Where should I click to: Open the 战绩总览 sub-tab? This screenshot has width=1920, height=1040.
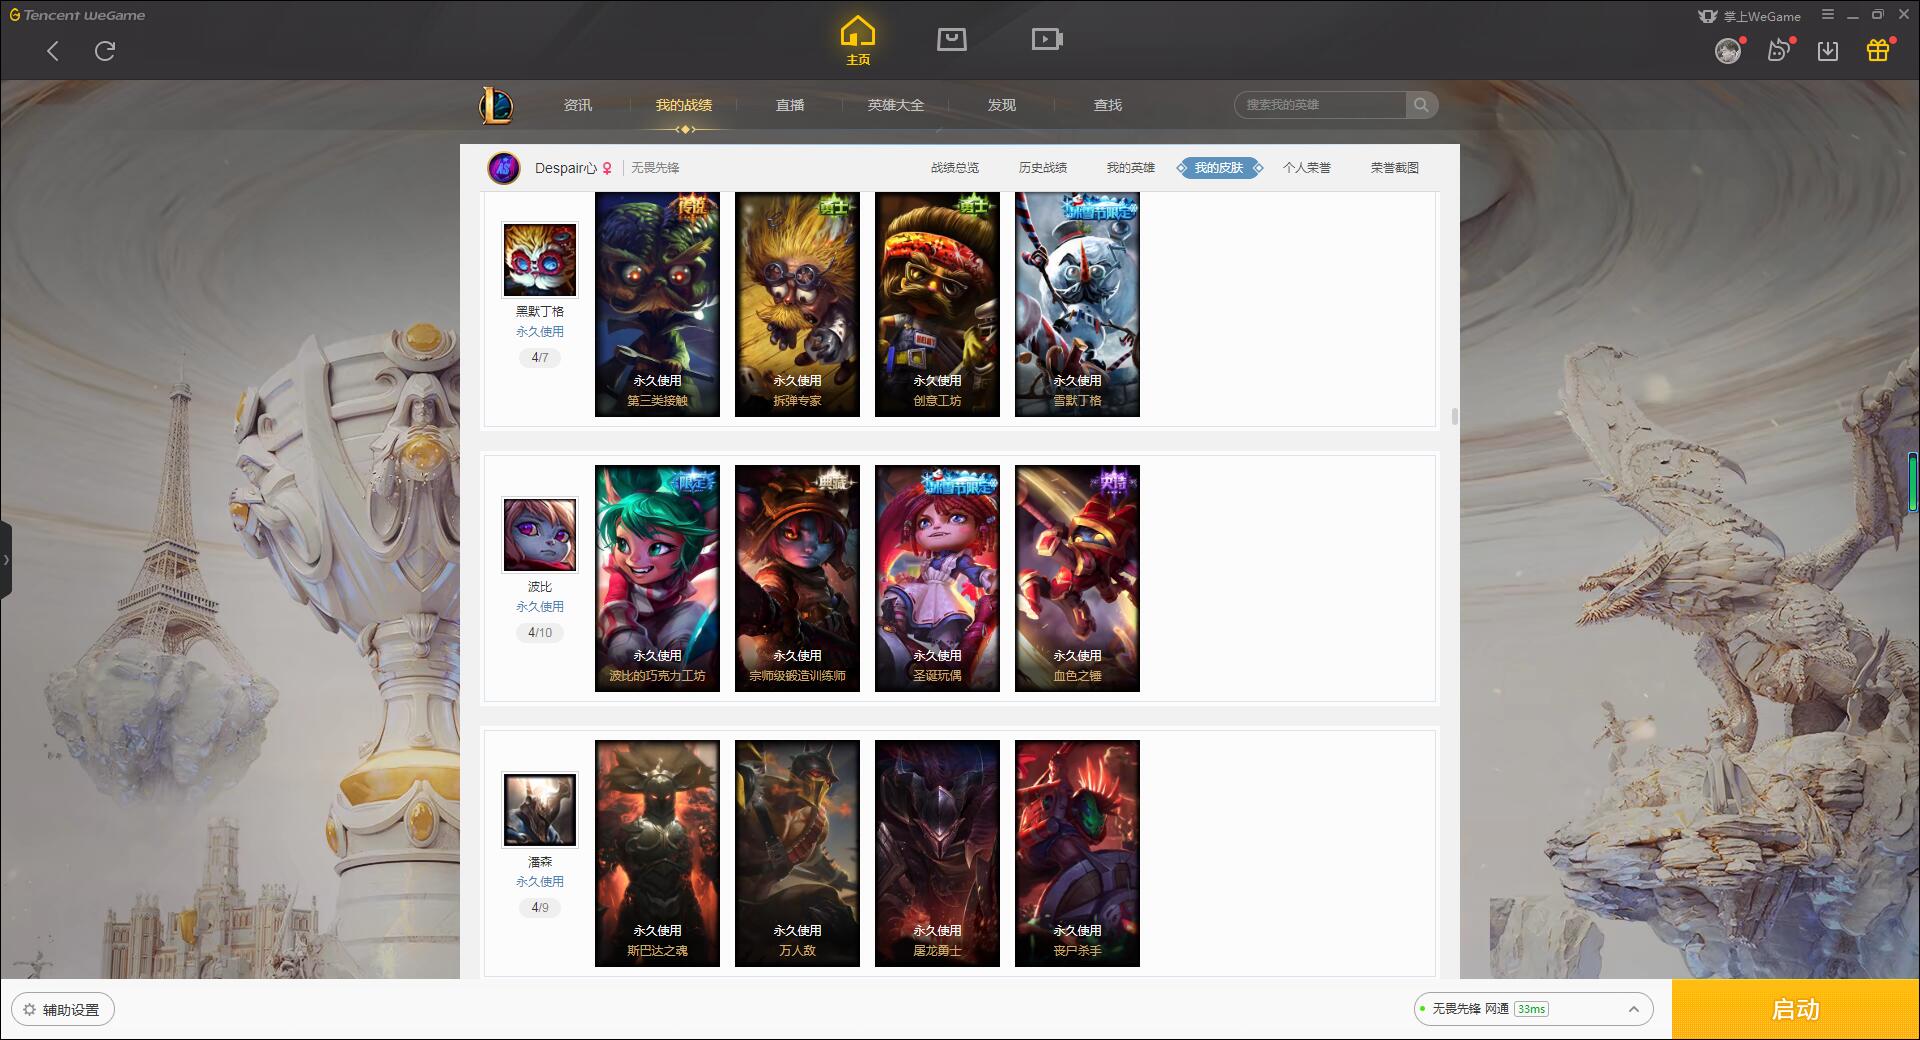(955, 168)
